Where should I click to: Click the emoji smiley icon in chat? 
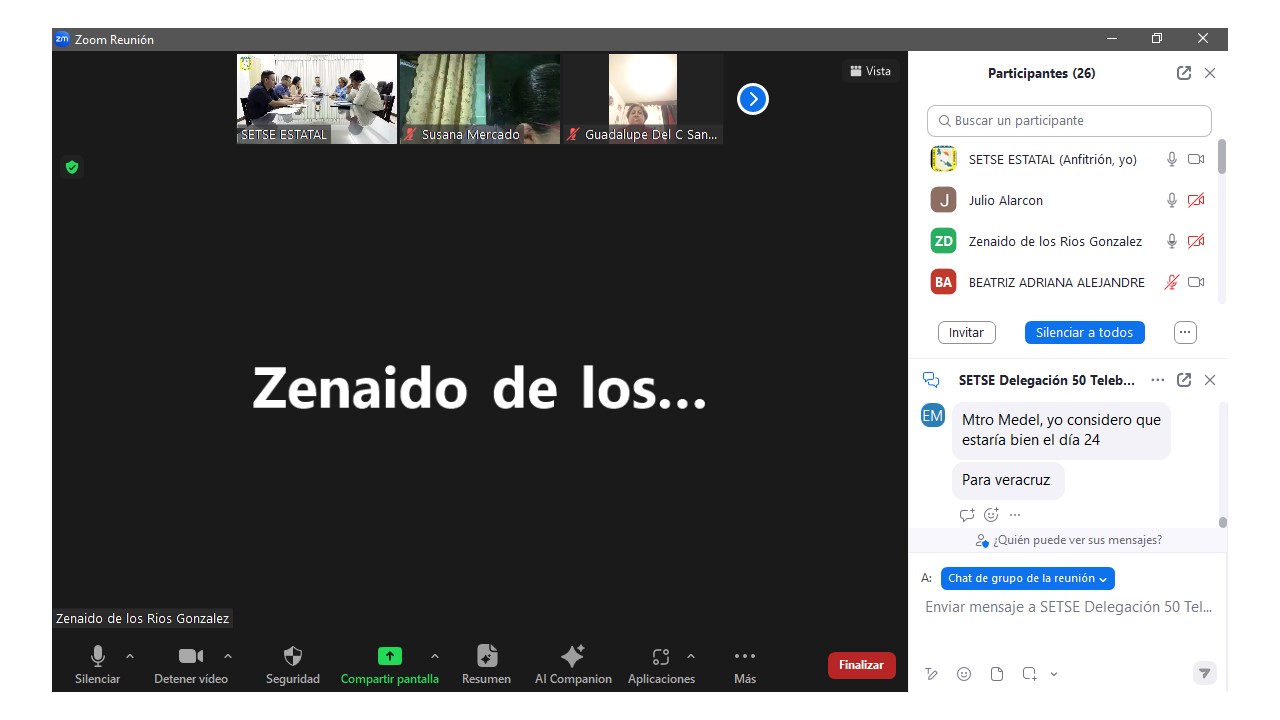(964, 674)
